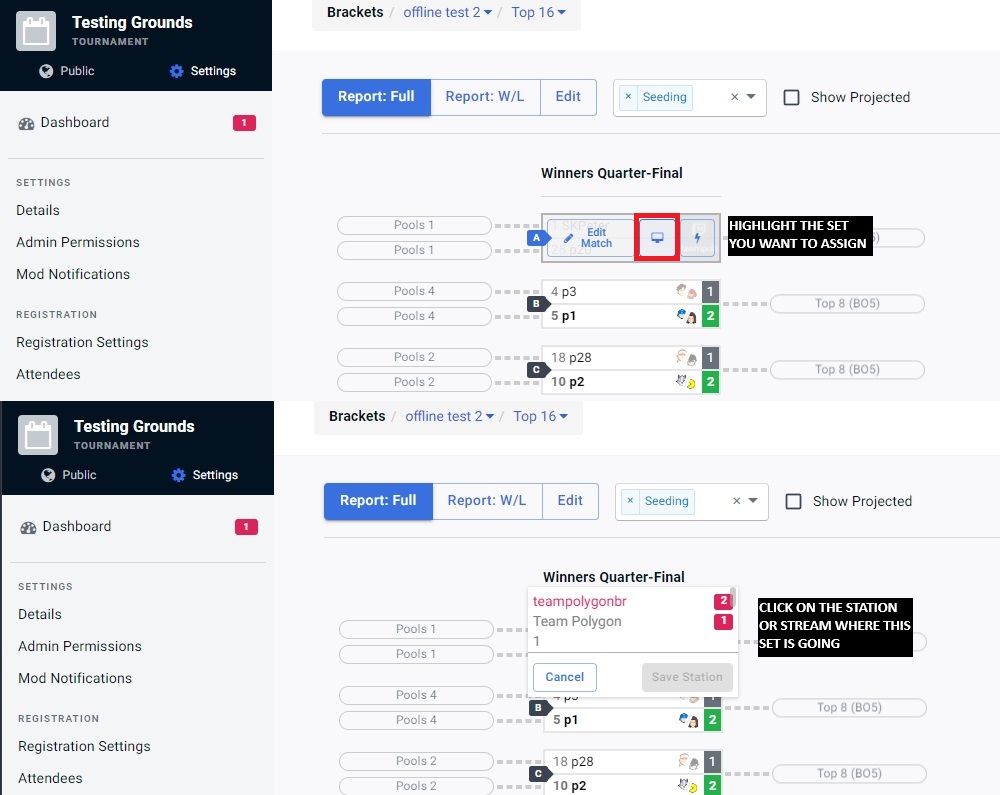Image resolution: width=1000 pixels, height=795 pixels.
Task: Click the set B identifier badge in upper bracket
Action: coord(537,304)
